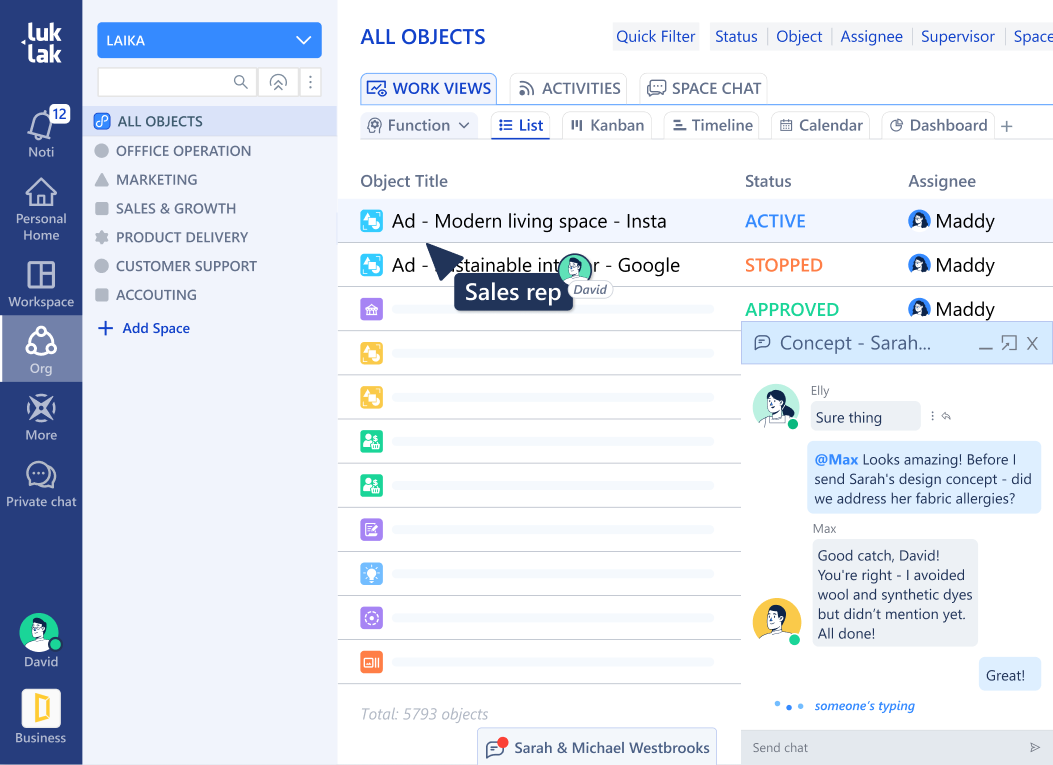Click the send arrow in chat
This screenshot has height=765, width=1053.
tap(1034, 748)
